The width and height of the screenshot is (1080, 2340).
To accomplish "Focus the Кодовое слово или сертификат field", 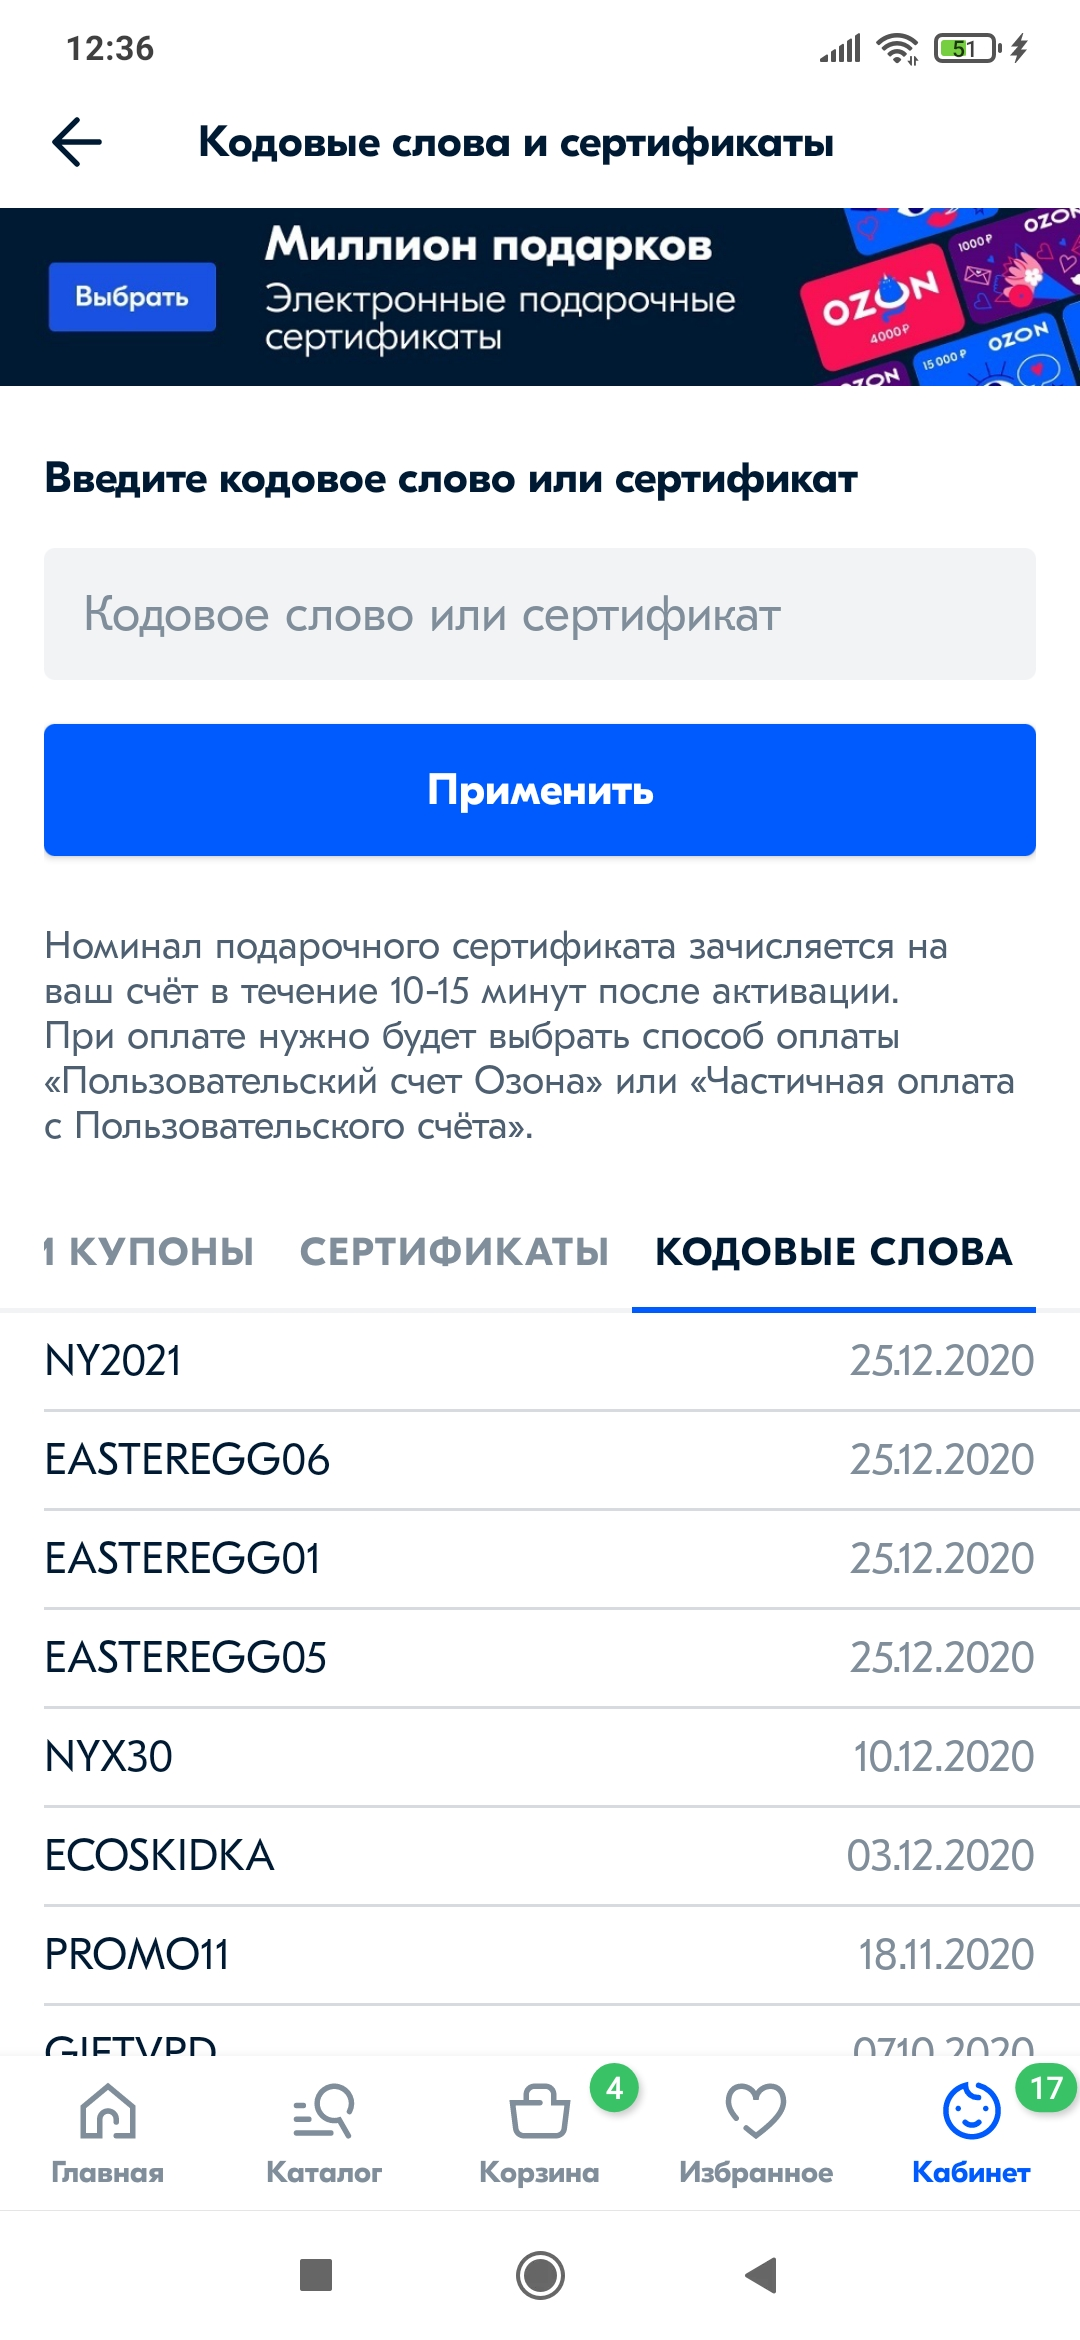I will (x=540, y=614).
